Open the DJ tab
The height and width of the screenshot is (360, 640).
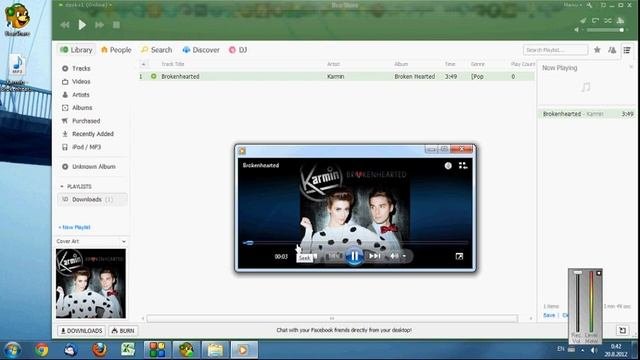tap(238, 50)
